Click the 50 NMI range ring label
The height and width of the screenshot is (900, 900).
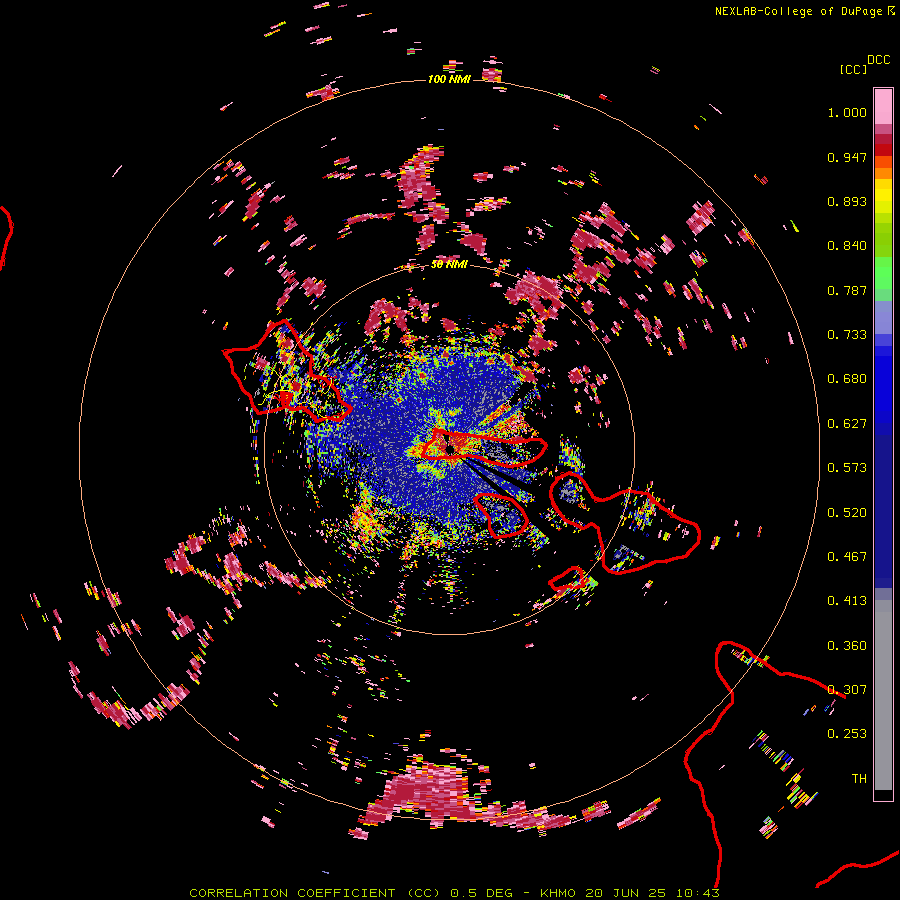[x=449, y=265]
